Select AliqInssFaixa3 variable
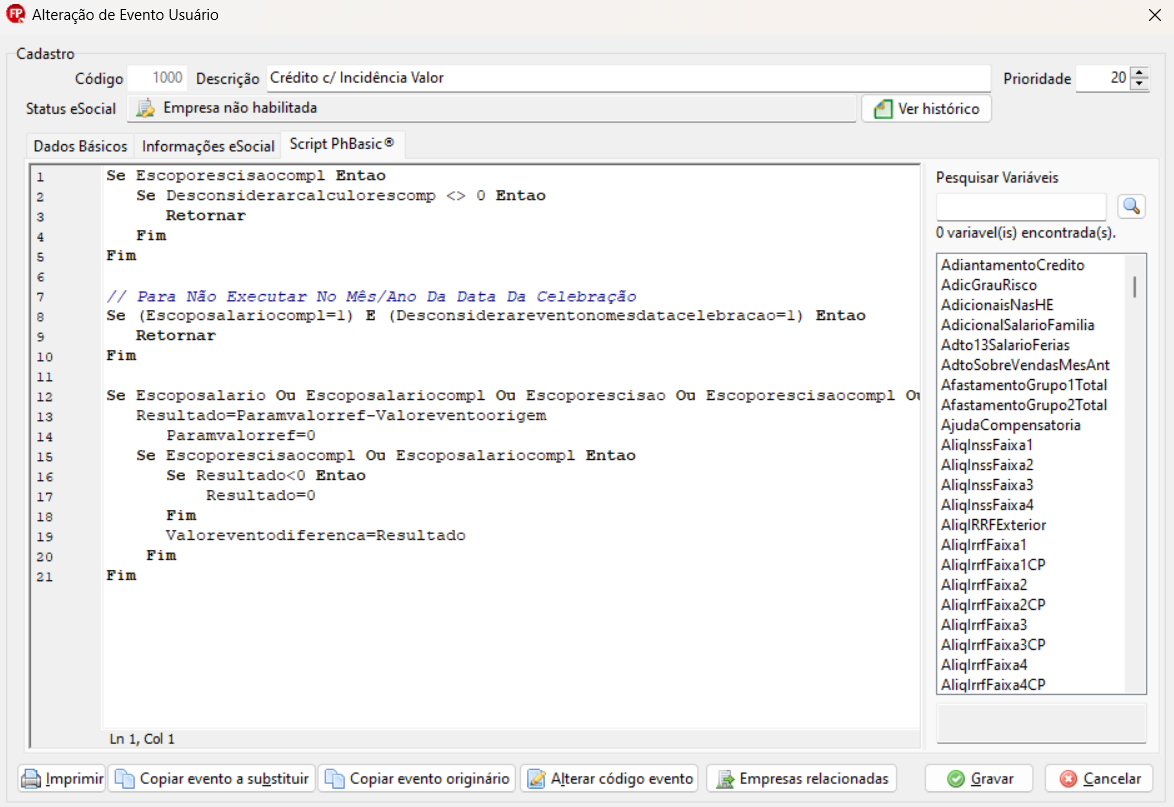 pyautogui.click(x=986, y=485)
